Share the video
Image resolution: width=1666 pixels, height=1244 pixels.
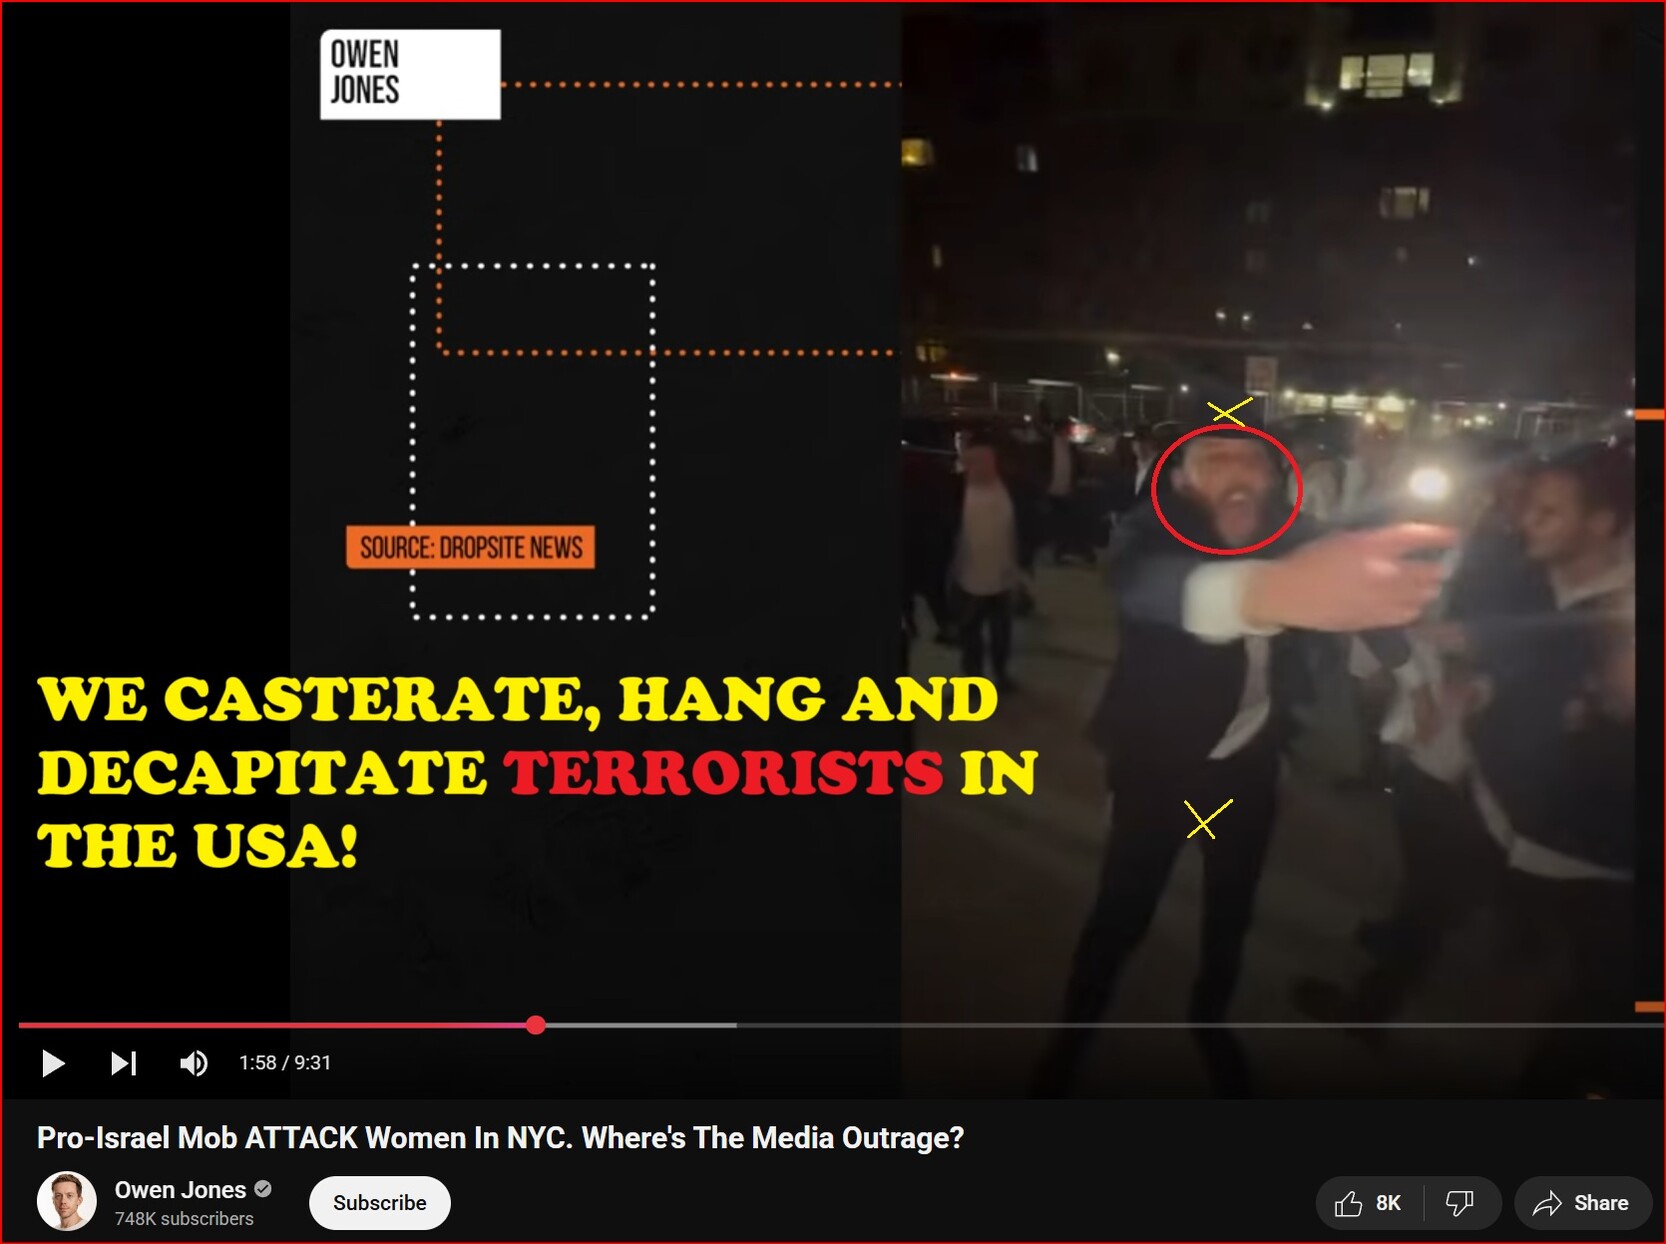(1582, 1203)
